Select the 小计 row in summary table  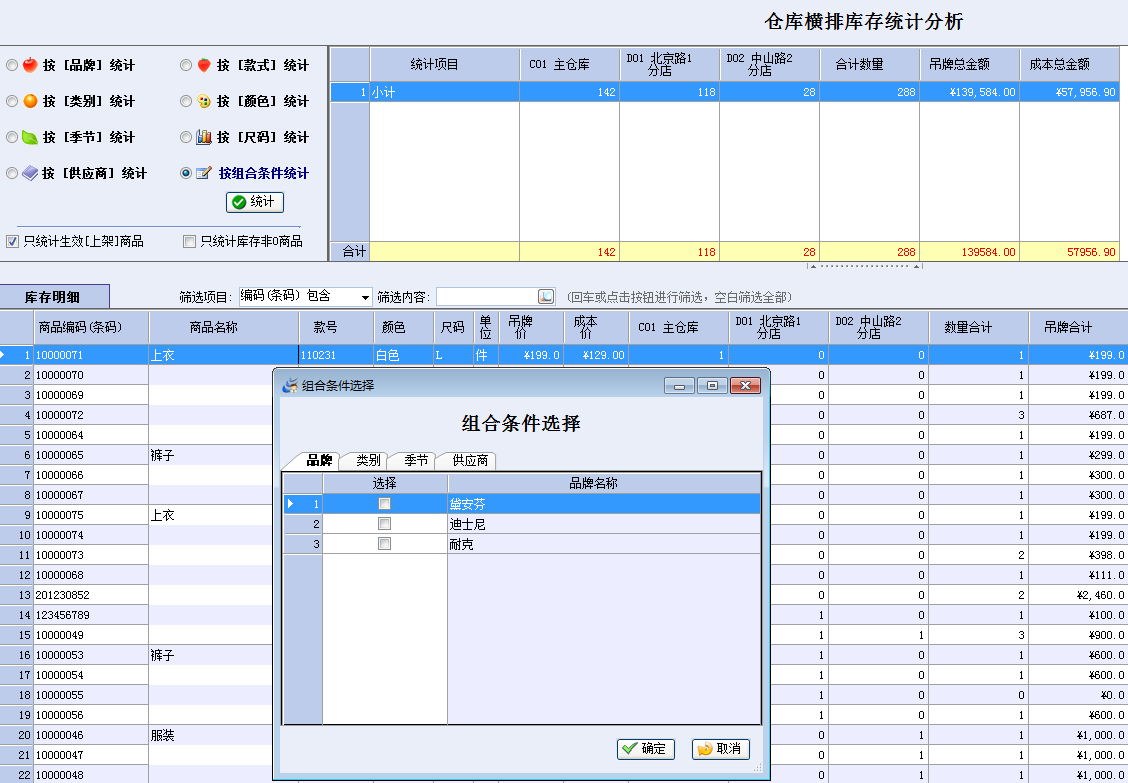[x=724, y=92]
